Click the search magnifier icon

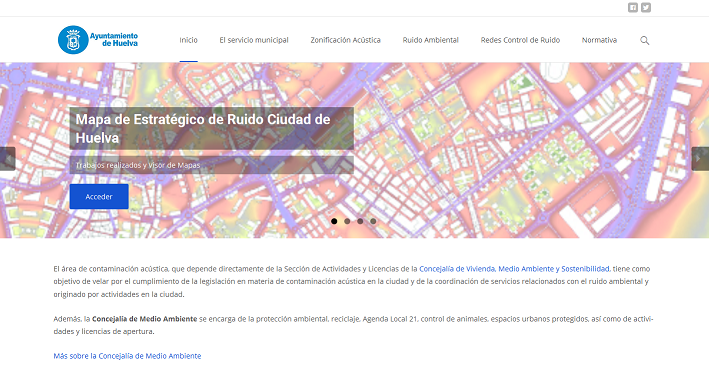pos(644,41)
